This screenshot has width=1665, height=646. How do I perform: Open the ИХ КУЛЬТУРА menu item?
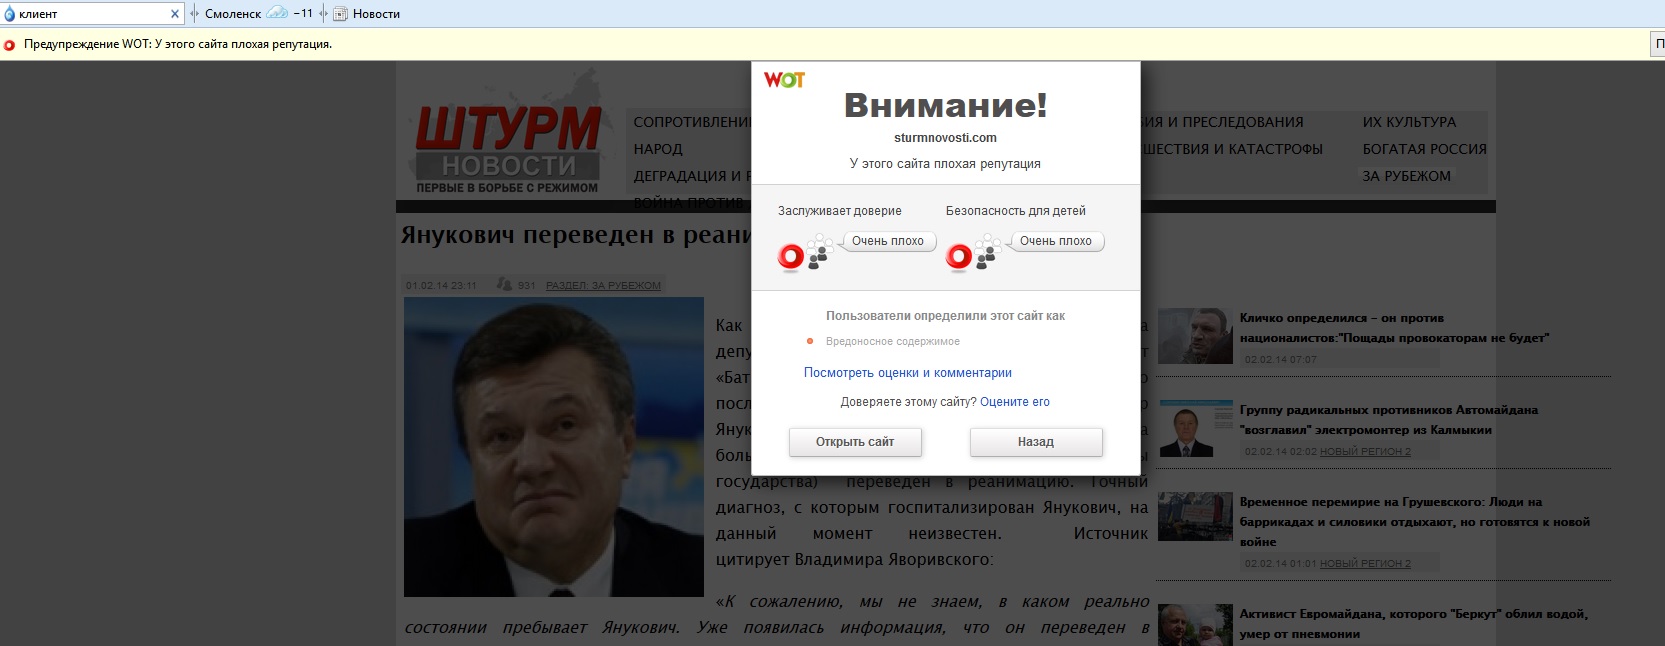[x=1409, y=122]
